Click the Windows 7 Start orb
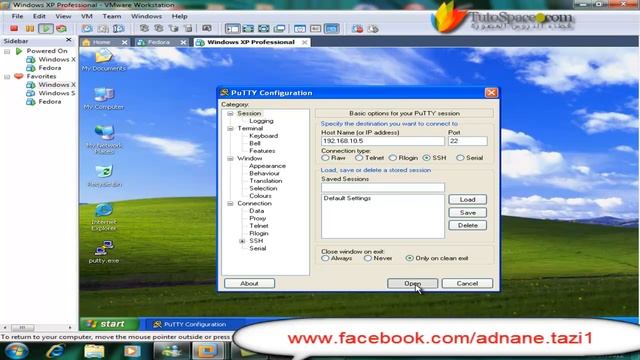This screenshot has width=640, height=360. [x=17, y=351]
